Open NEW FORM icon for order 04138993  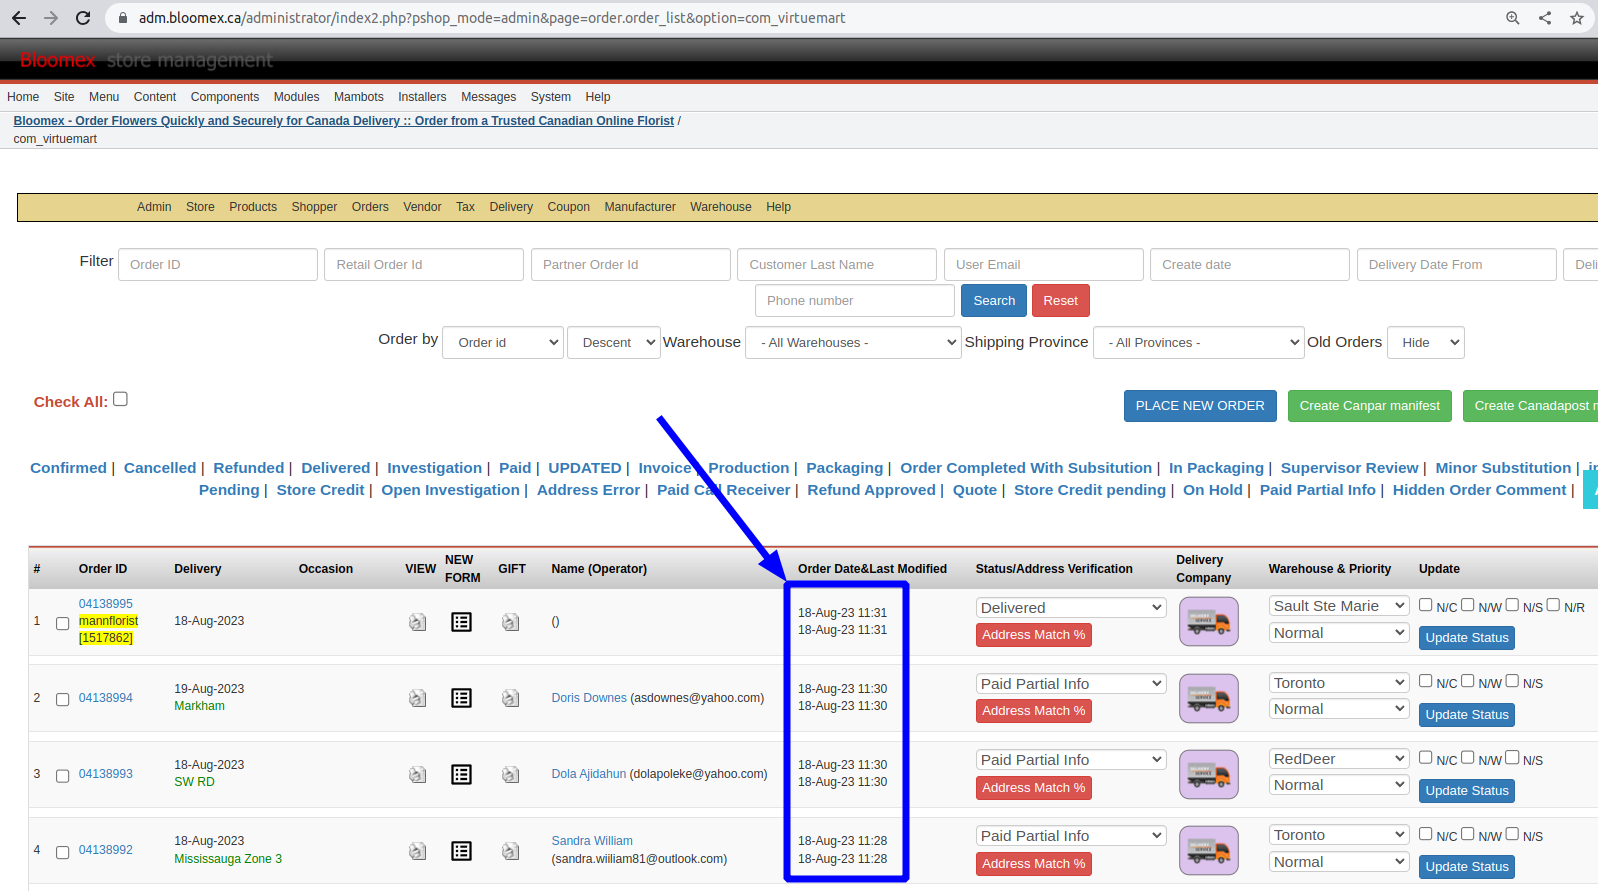pos(461,774)
